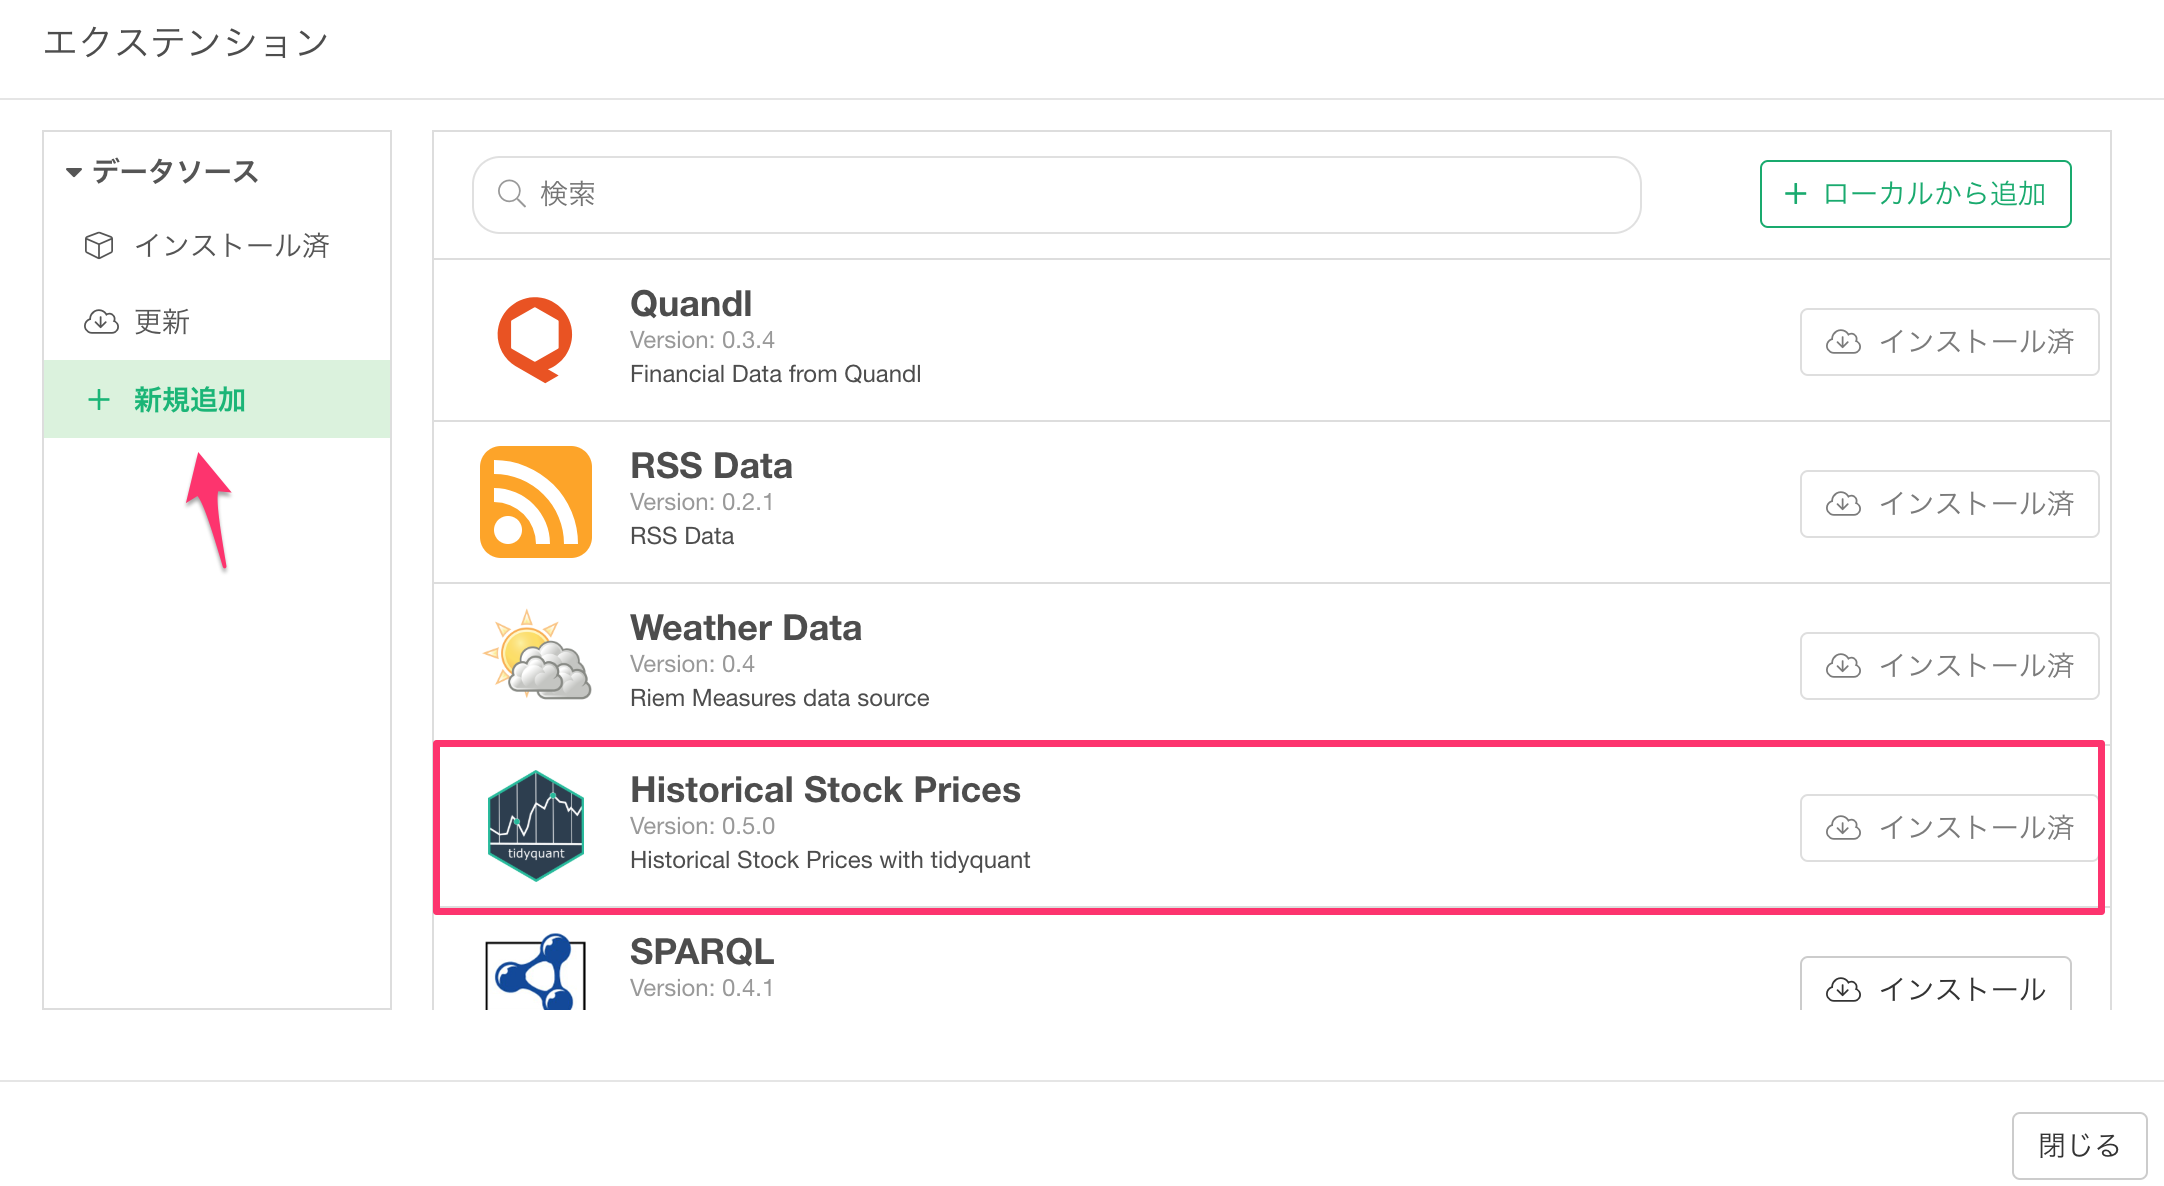The image size is (2164, 1186).
Task: Click the 検索 search field
Action: point(1056,194)
